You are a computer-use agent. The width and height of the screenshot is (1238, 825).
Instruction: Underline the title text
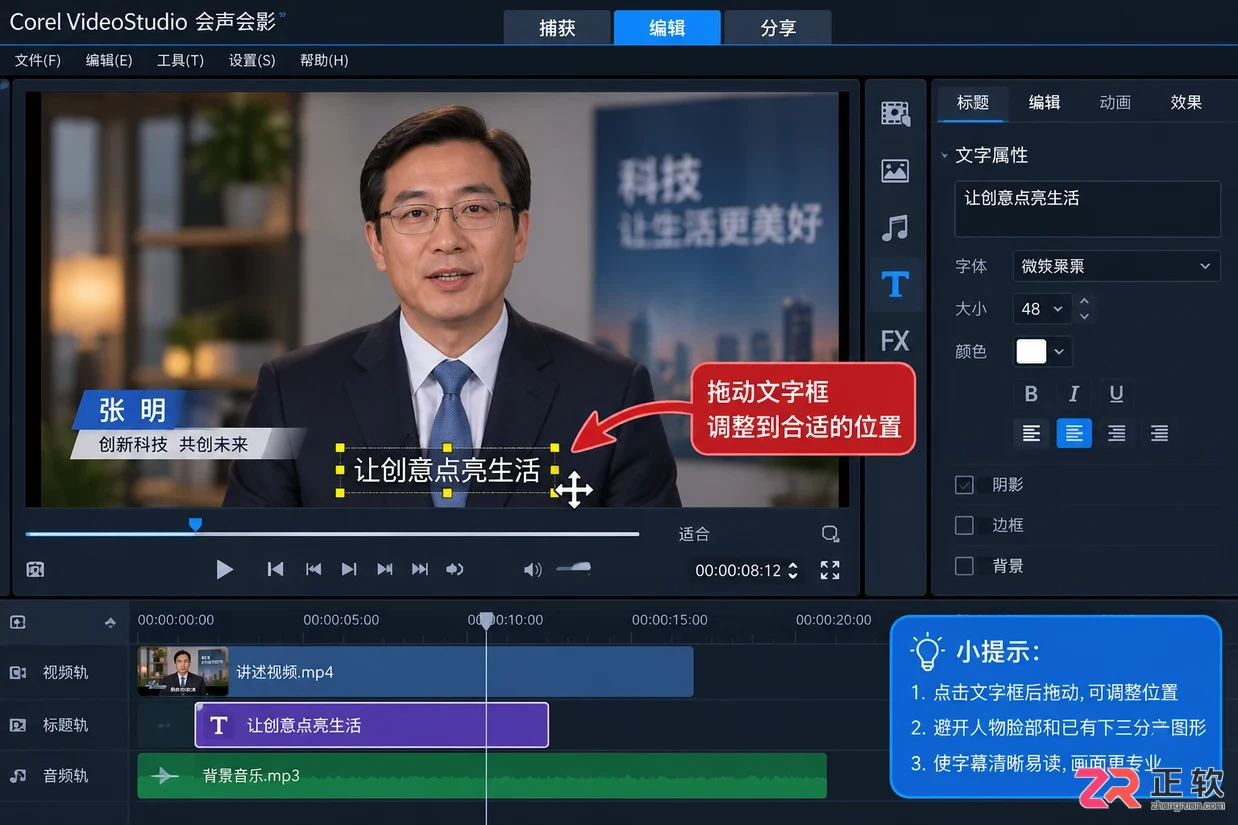[1117, 393]
